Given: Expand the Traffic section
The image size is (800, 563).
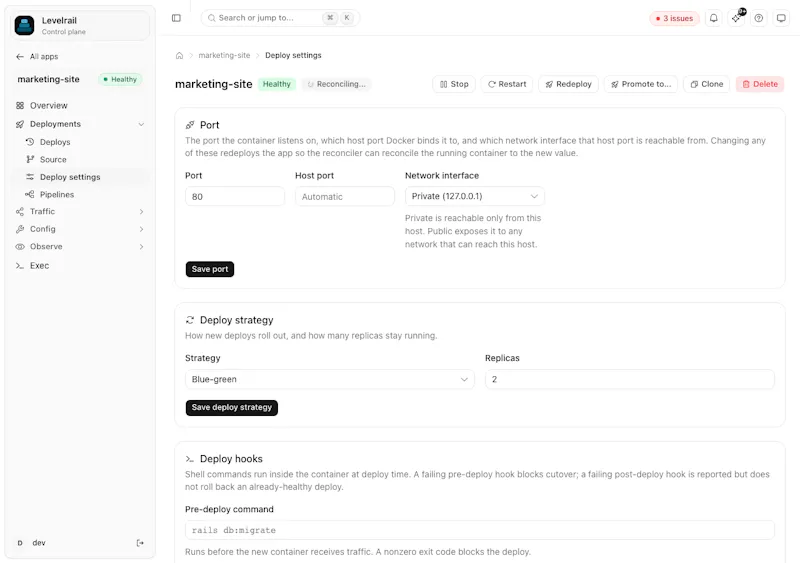Looking at the screenshot, I should tap(80, 211).
